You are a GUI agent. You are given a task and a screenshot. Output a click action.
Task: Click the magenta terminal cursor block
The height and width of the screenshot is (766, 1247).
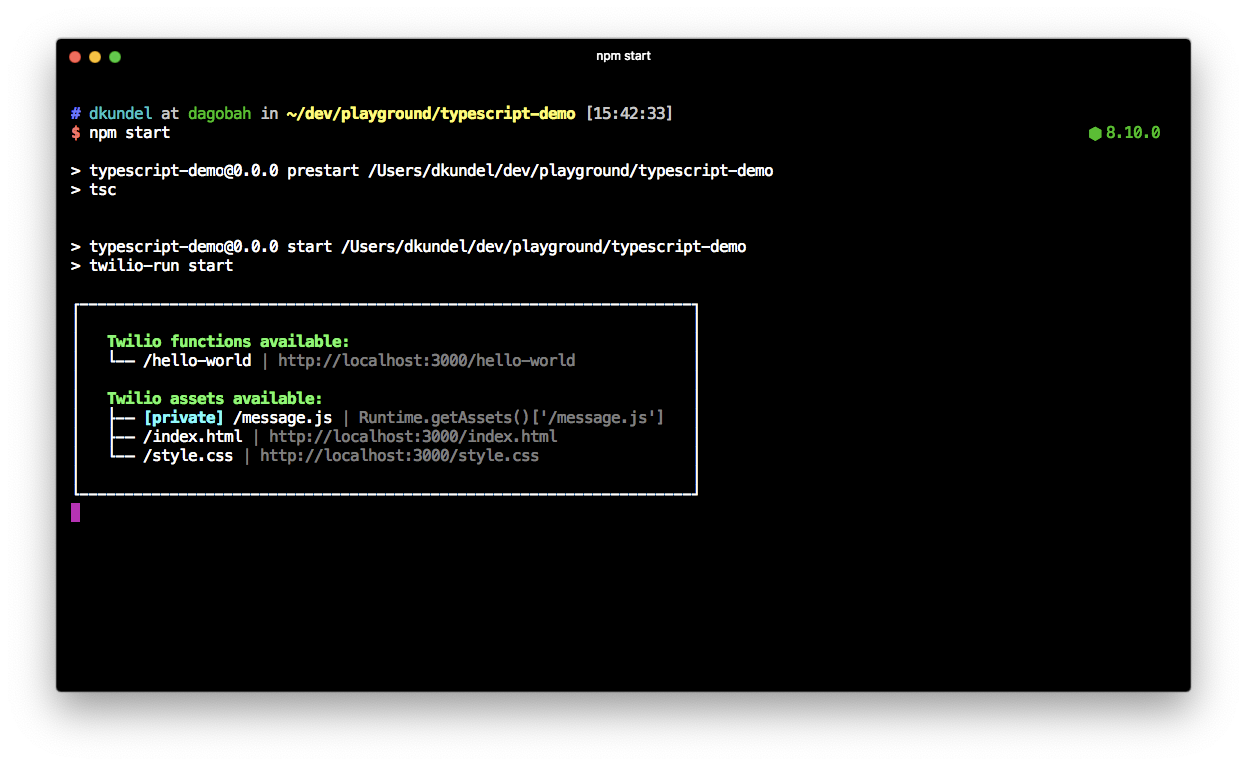[x=75, y=512]
